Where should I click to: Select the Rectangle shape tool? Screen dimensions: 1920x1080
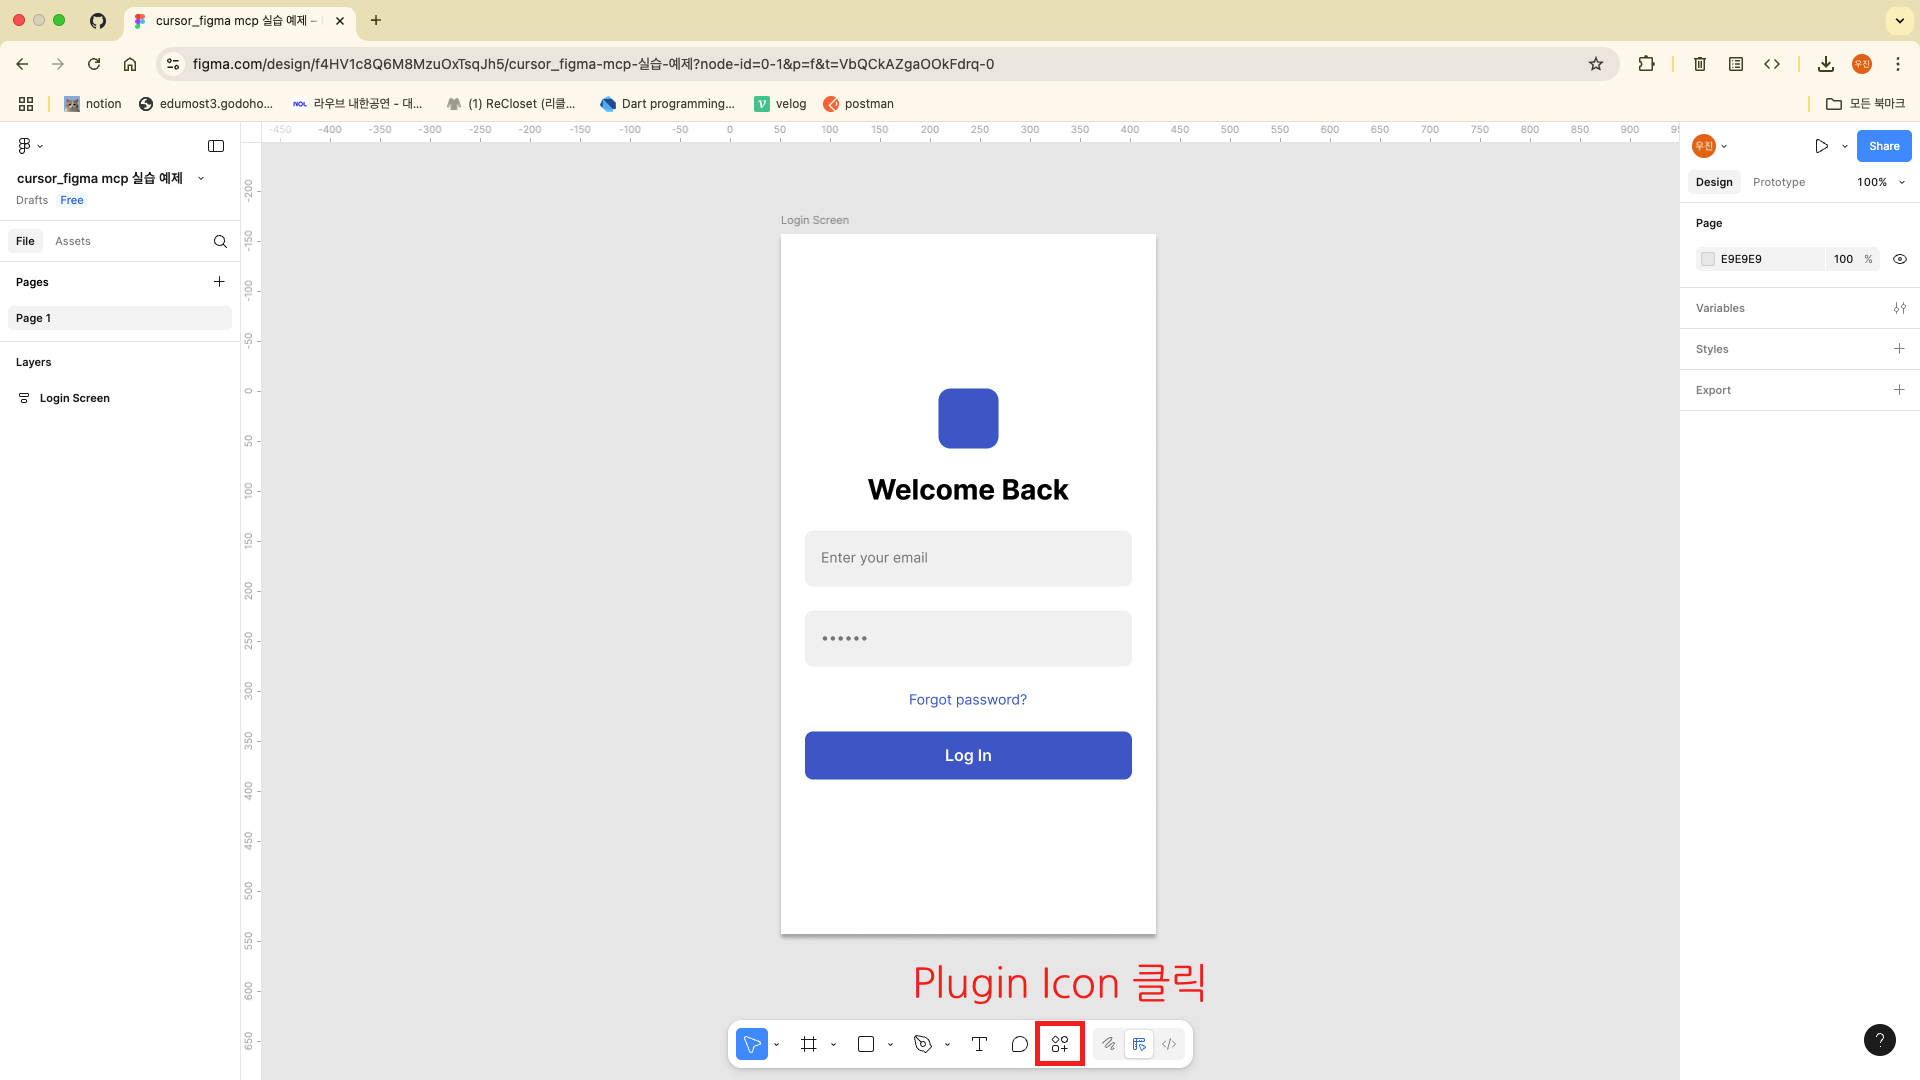pyautogui.click(x=866, y=1044)
